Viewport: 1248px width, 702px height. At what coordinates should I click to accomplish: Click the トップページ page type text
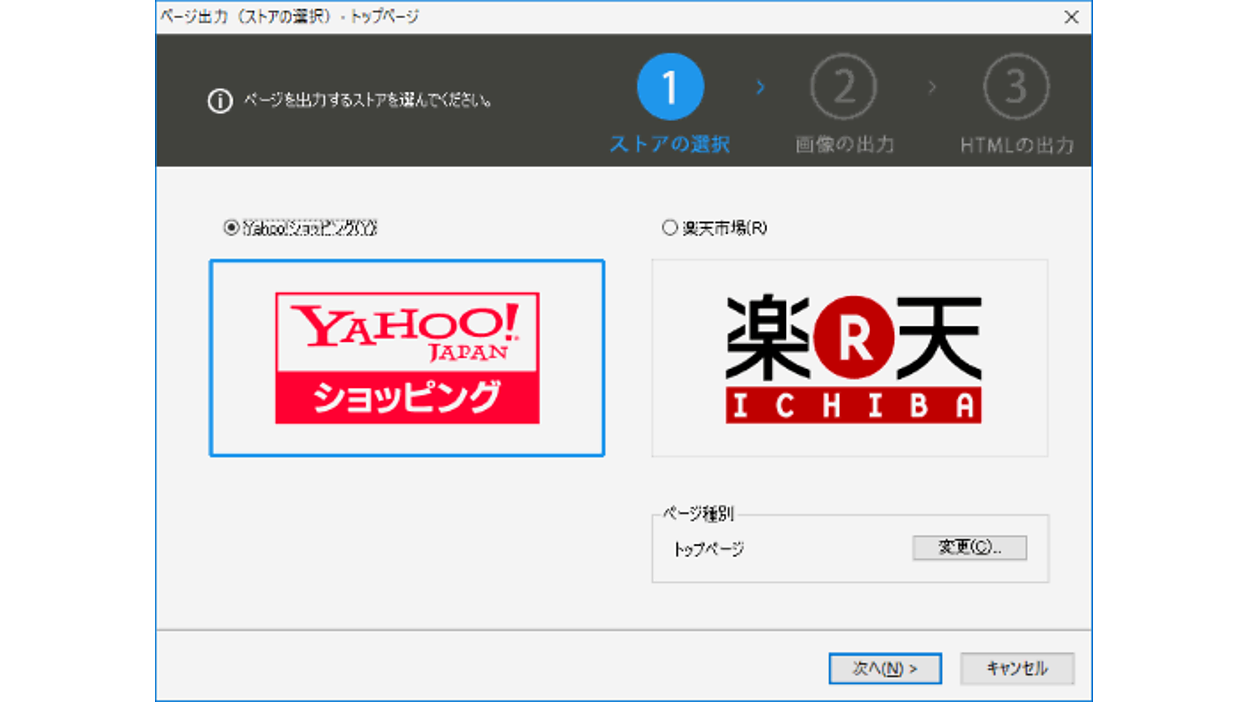pos(709,549)
